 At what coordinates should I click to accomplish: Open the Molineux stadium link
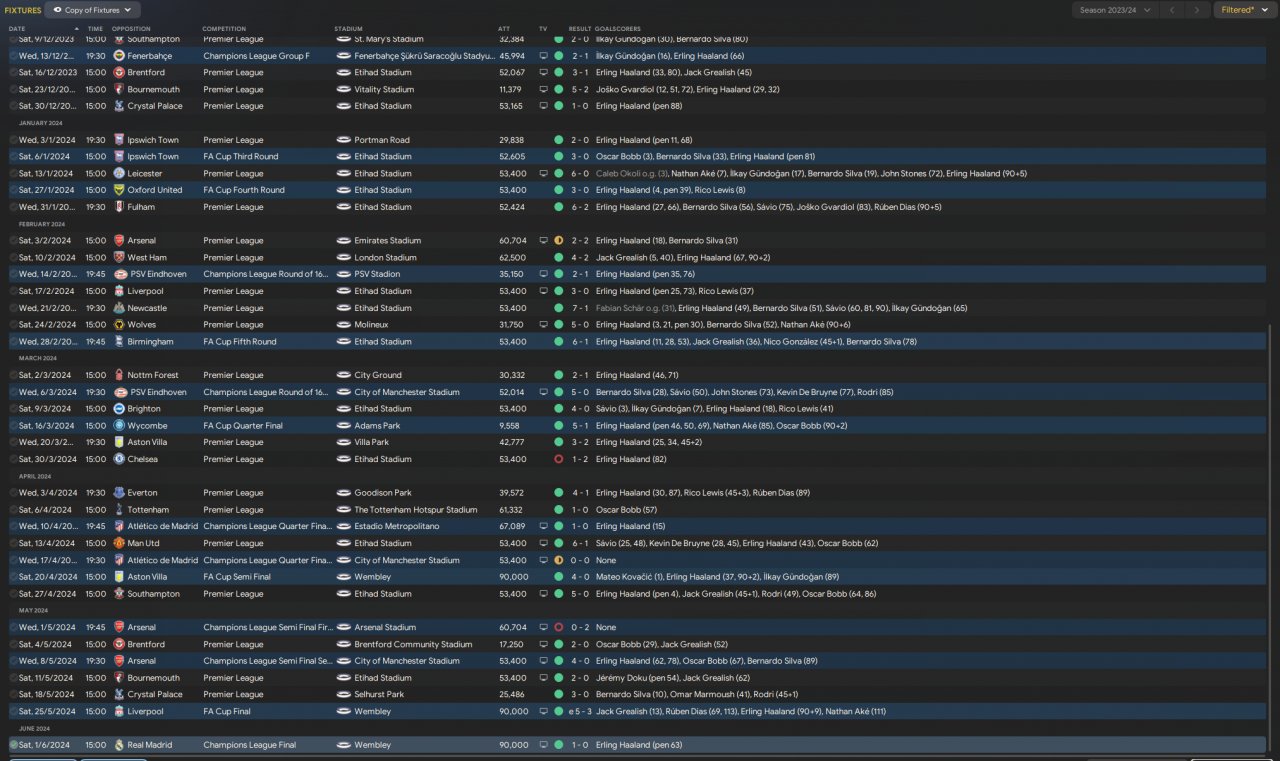pos(372,325)
